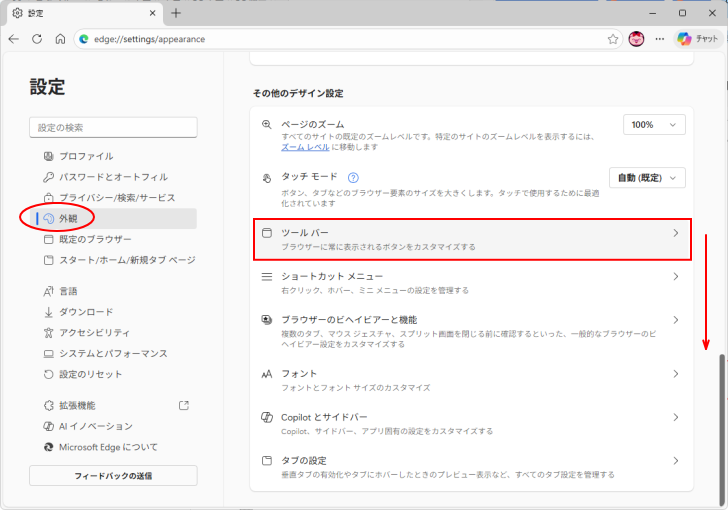Expand ブラウザーのビヘイビアーと機能 row

click(472, 331)
